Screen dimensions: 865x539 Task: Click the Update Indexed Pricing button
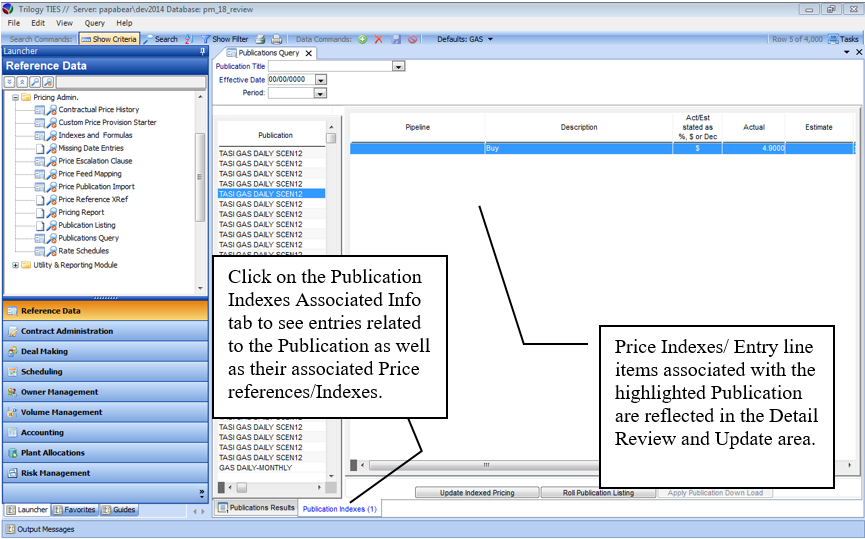click(x=476, y=493)
